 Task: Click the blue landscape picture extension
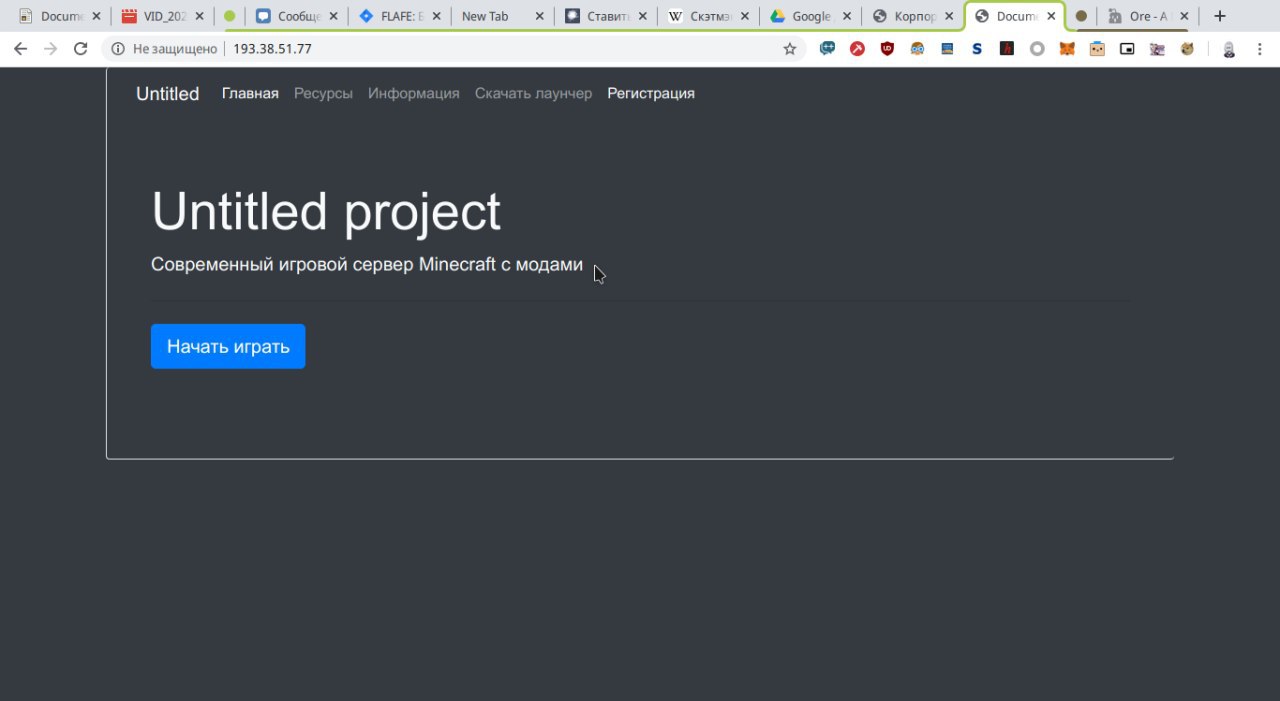[x=947, y=48]
